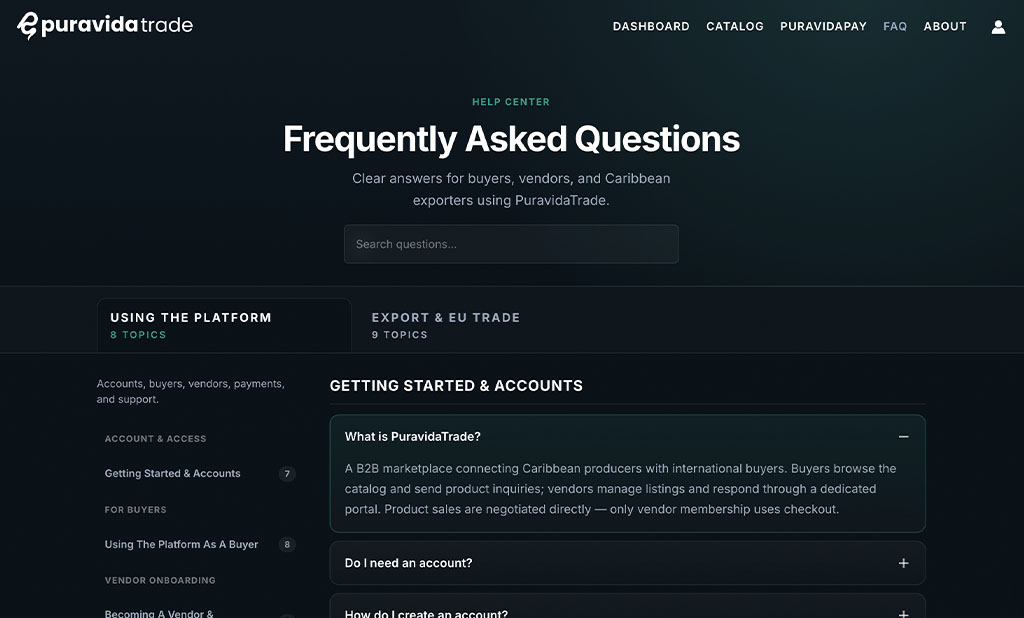Visit the About page
This screenshot has height=618, width=1024.
[x=945, y=26]
